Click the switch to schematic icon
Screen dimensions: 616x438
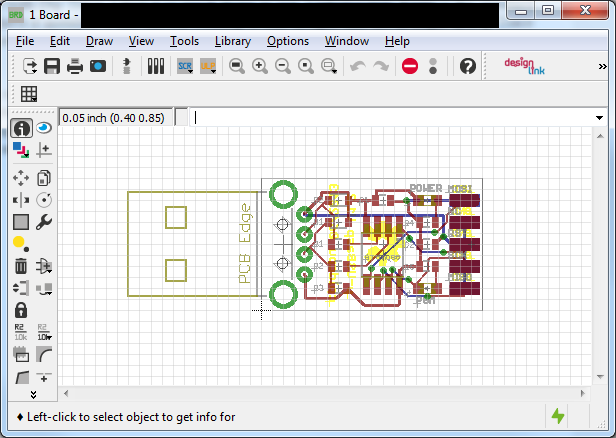[126, 66]
